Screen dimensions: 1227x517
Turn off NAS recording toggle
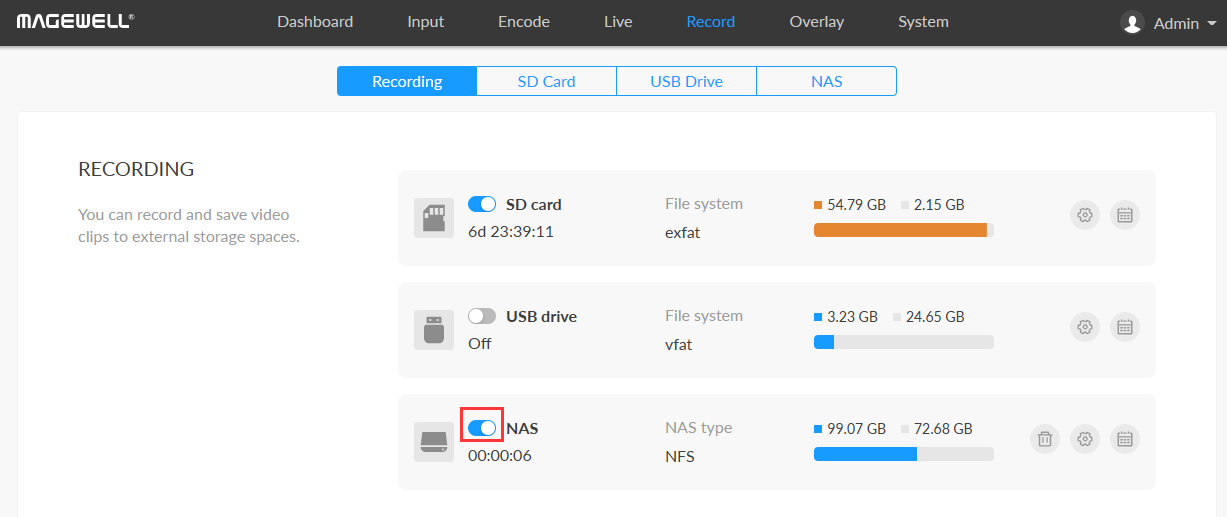click(482, 428)
